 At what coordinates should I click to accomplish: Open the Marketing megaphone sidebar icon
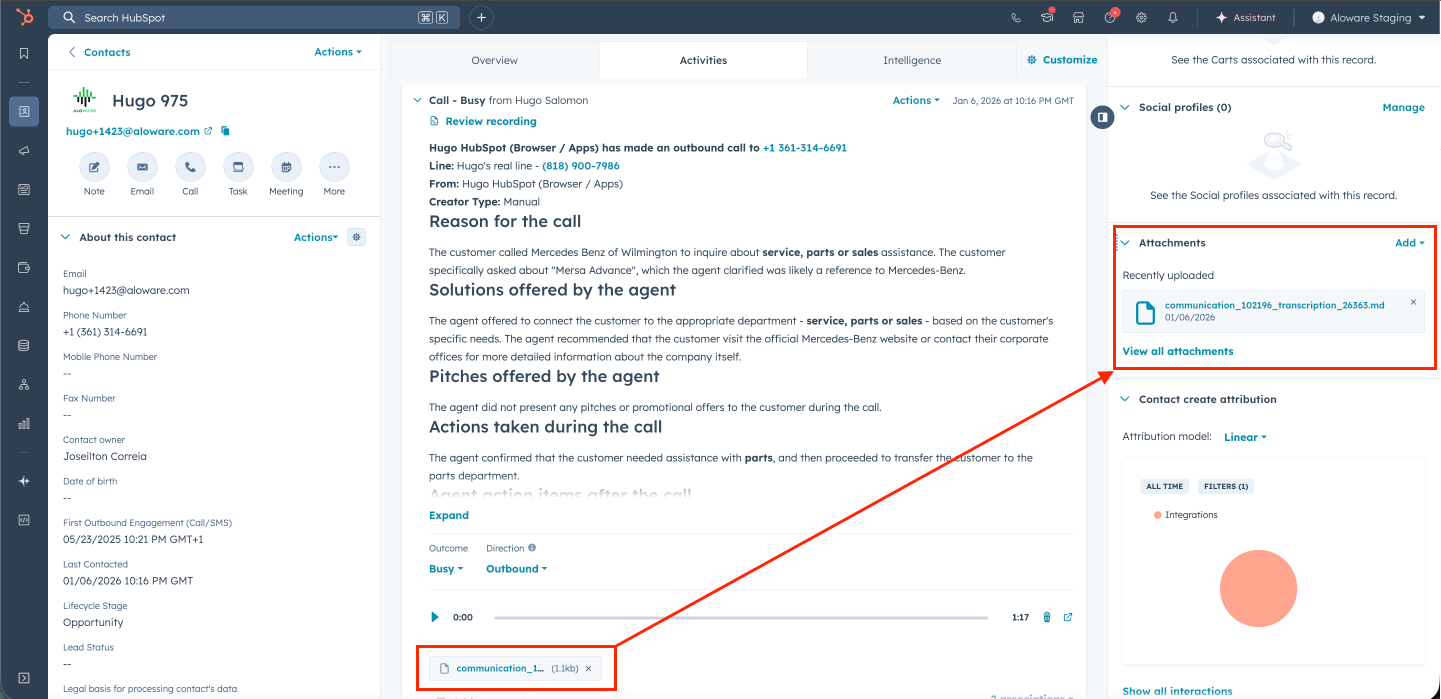click(x=24, y=151)
